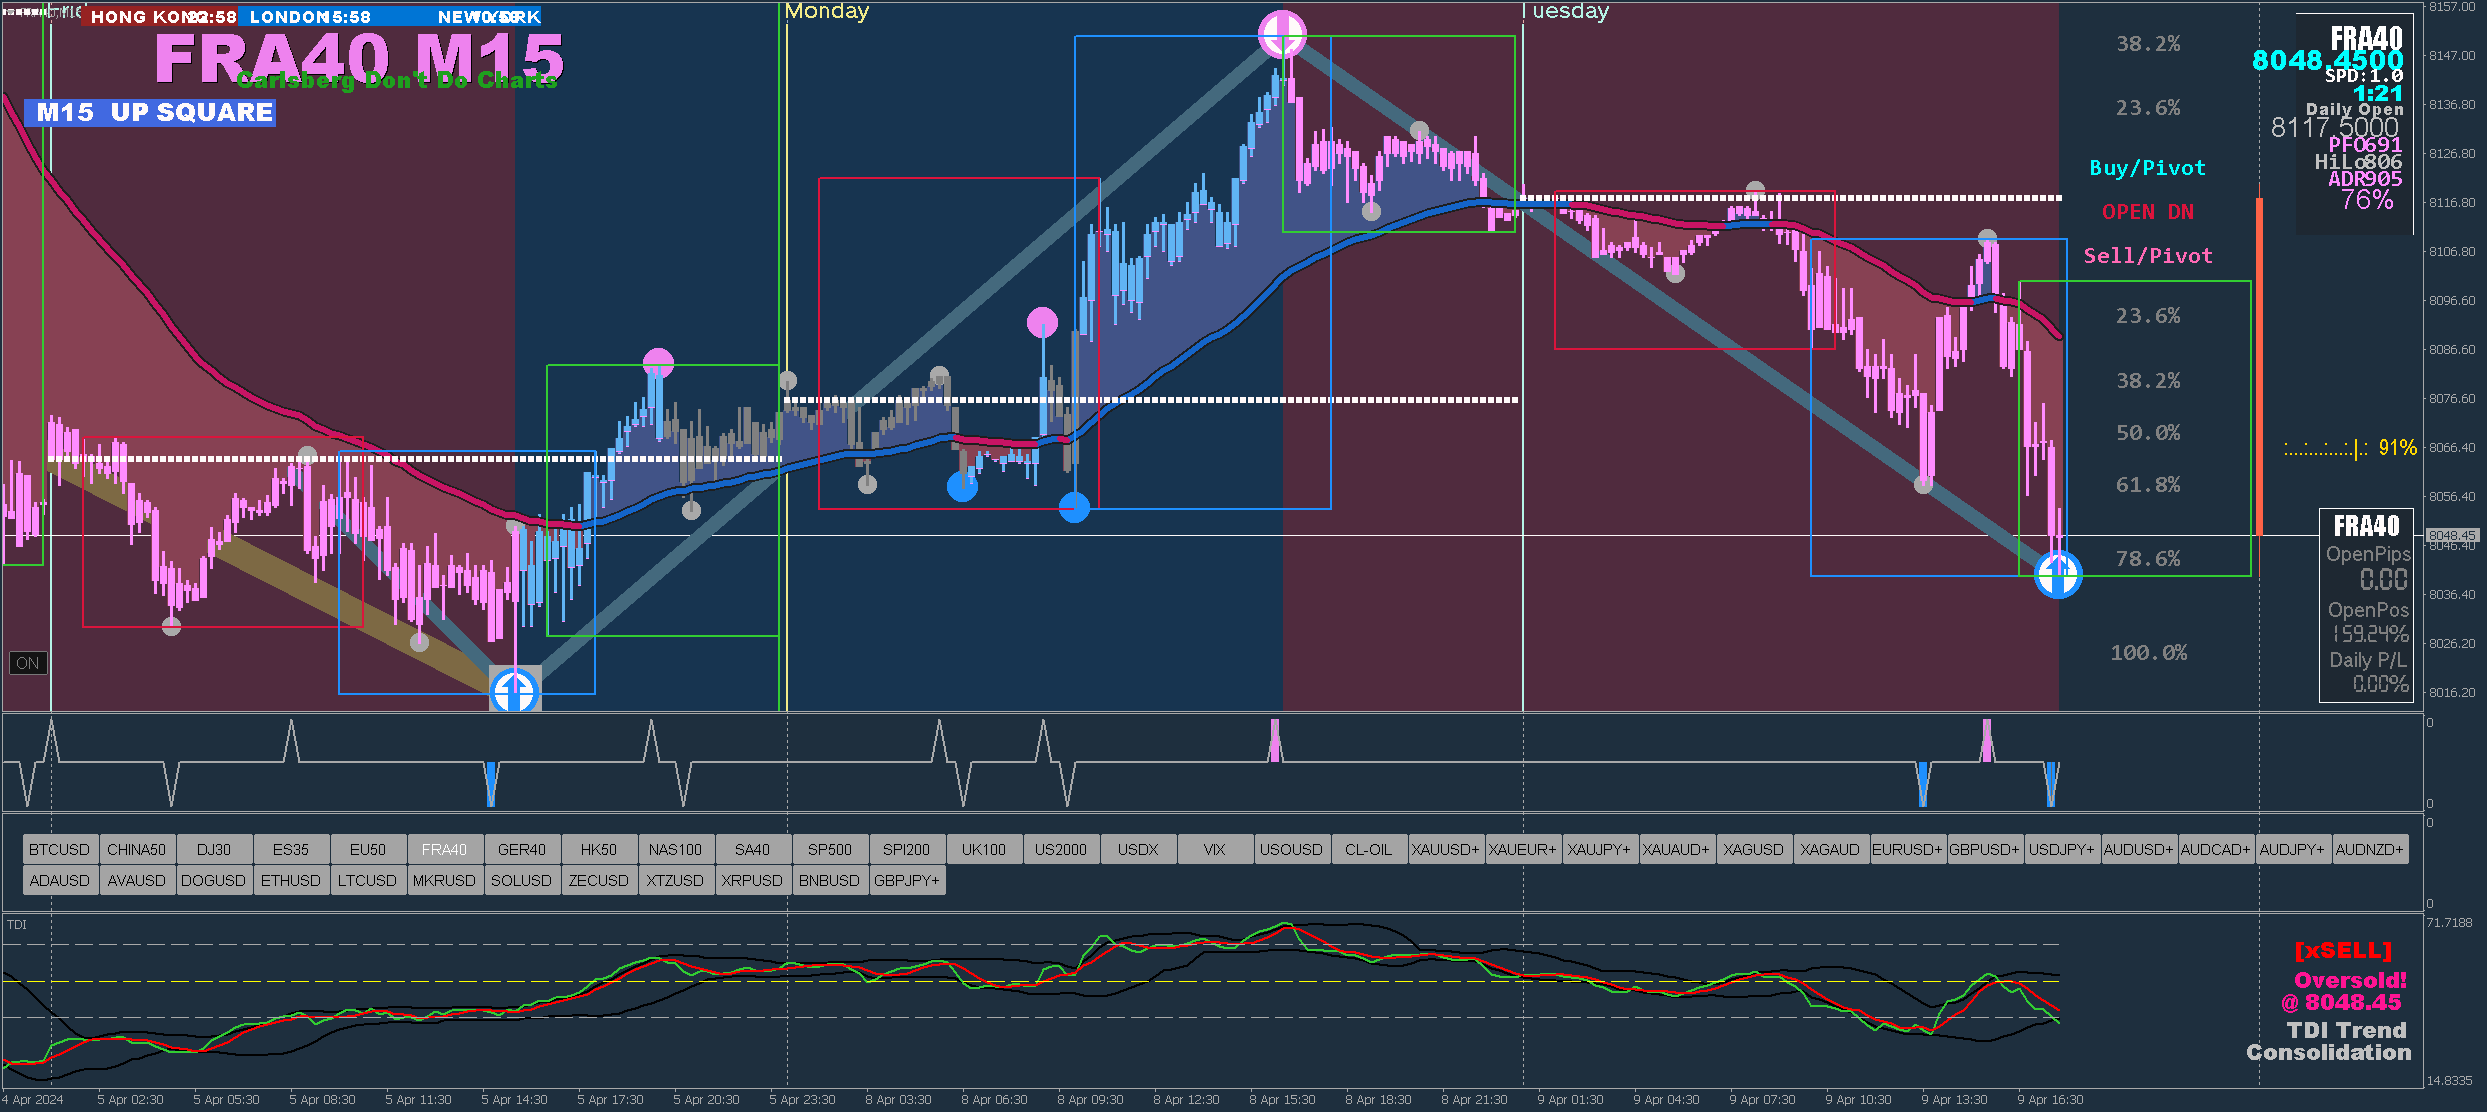Image resolution: width=2487 pixels, height=1112 pixels.
Task: Click the Sell/Pivot label
Action: [2147, 256]
